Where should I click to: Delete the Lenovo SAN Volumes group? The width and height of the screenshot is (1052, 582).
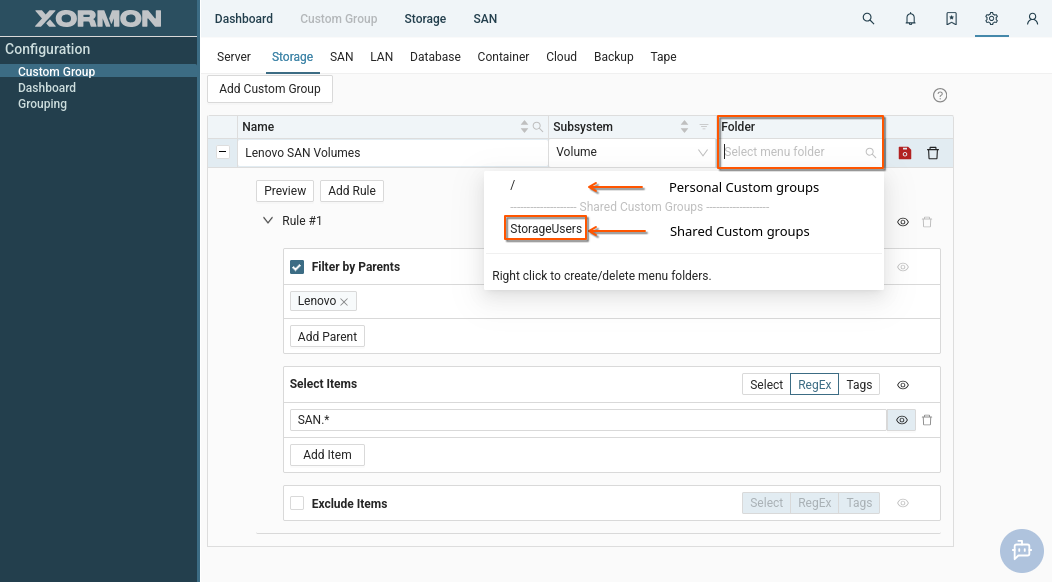click(x=933, y=153)
